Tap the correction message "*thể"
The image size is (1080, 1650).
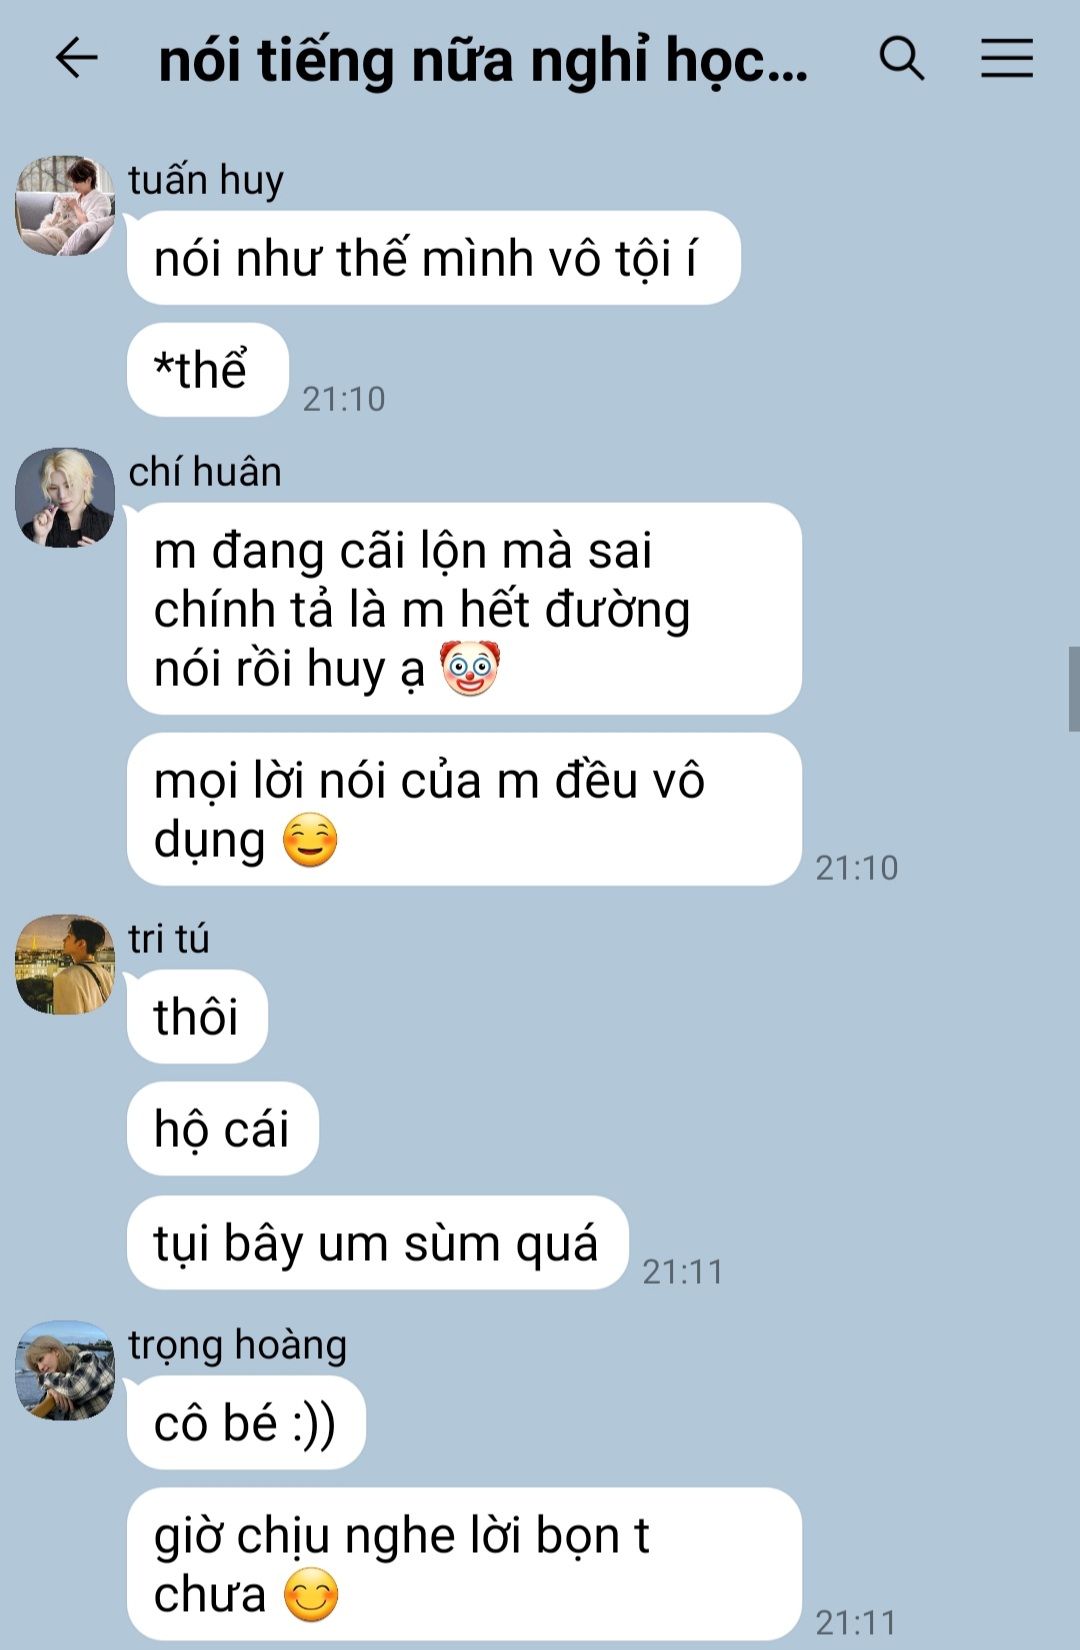[208, 370]
